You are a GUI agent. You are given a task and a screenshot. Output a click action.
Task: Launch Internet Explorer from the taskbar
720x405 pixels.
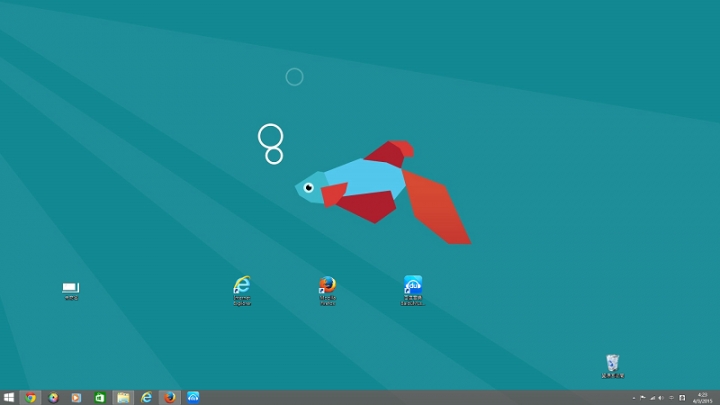(146, 398)
